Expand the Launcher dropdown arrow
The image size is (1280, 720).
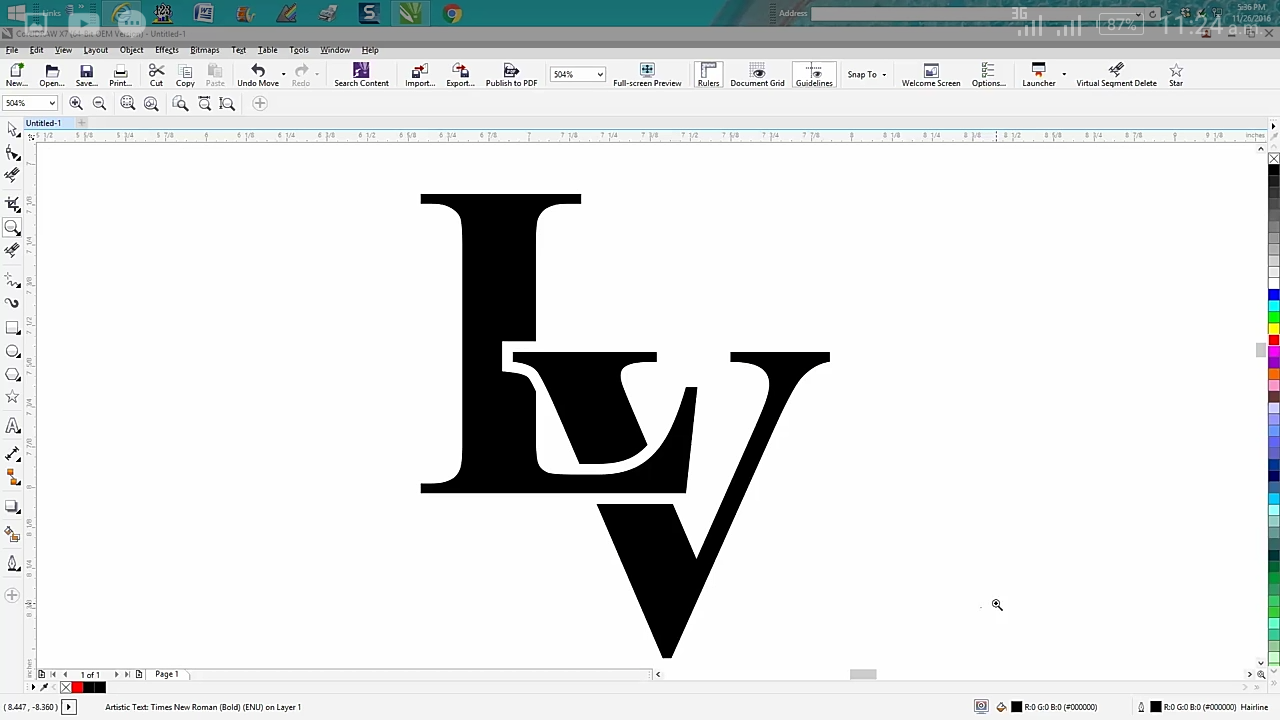[1064, 74]
